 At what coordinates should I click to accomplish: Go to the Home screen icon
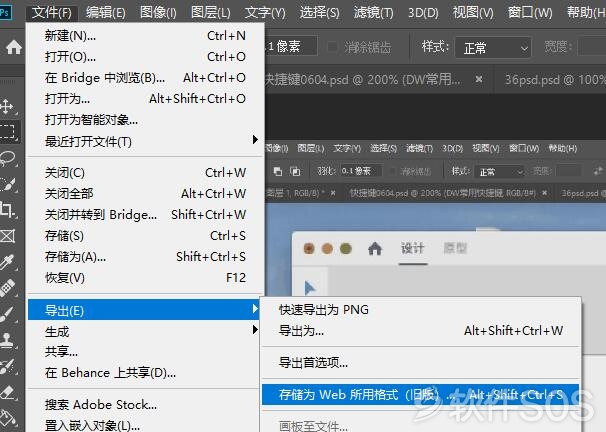coord(14,47)
